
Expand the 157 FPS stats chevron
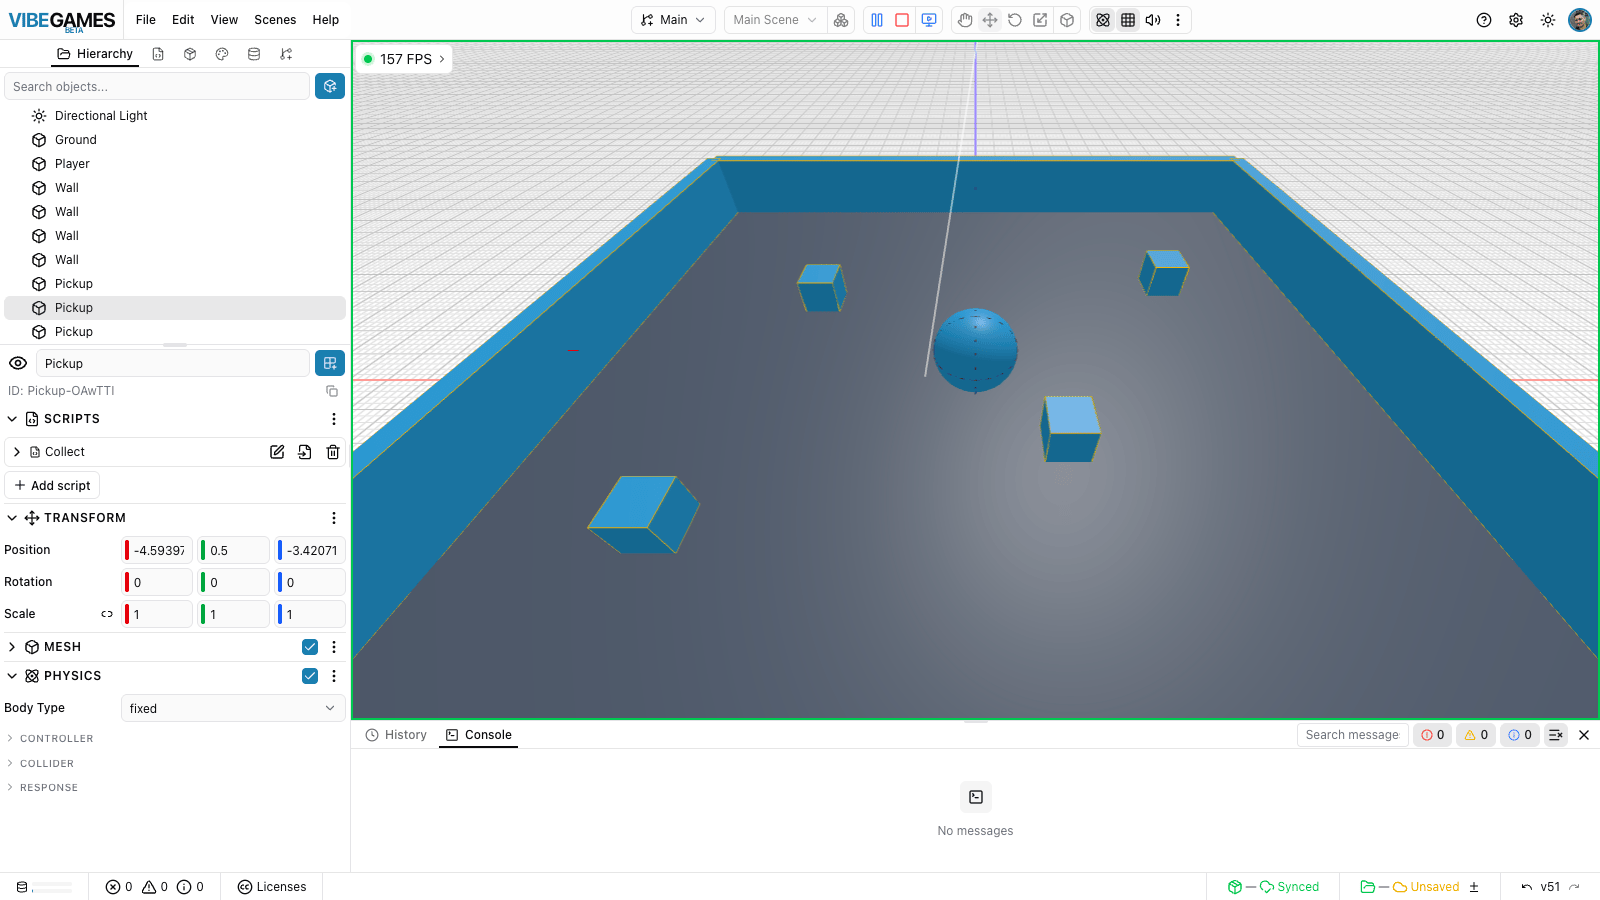click(442, 59)
